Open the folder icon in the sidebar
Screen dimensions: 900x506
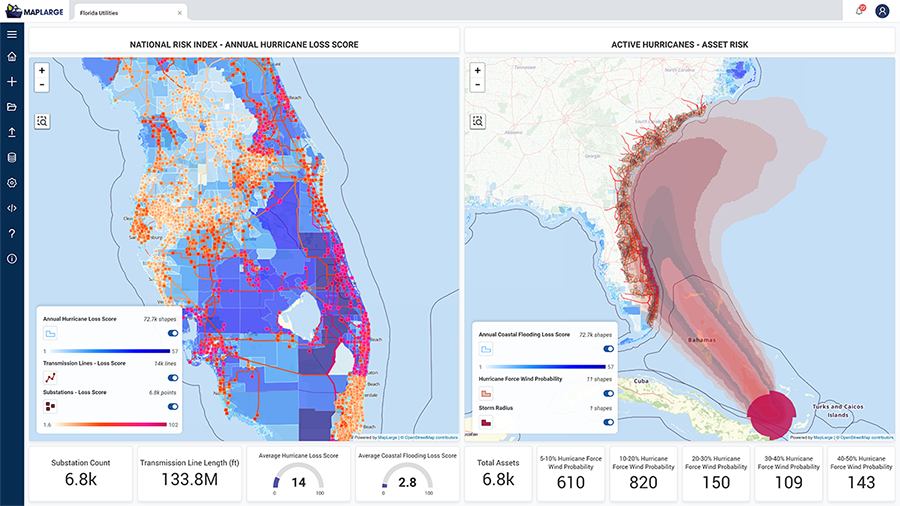click(12, 107)
